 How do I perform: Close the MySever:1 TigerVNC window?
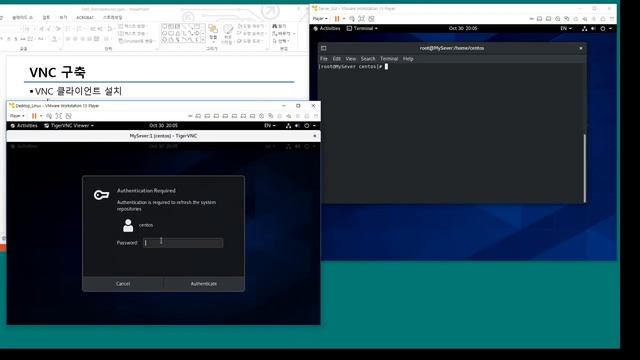(314, 136)
